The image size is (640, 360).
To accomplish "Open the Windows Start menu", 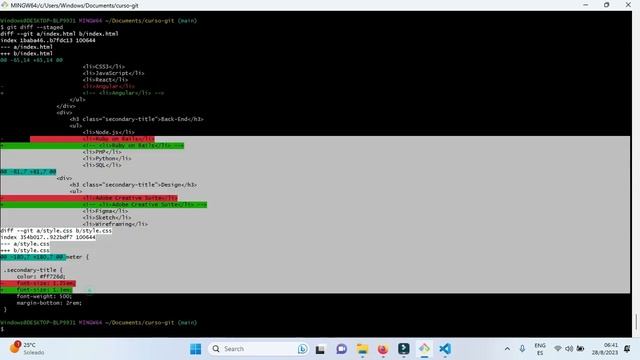I will [196, 349].
